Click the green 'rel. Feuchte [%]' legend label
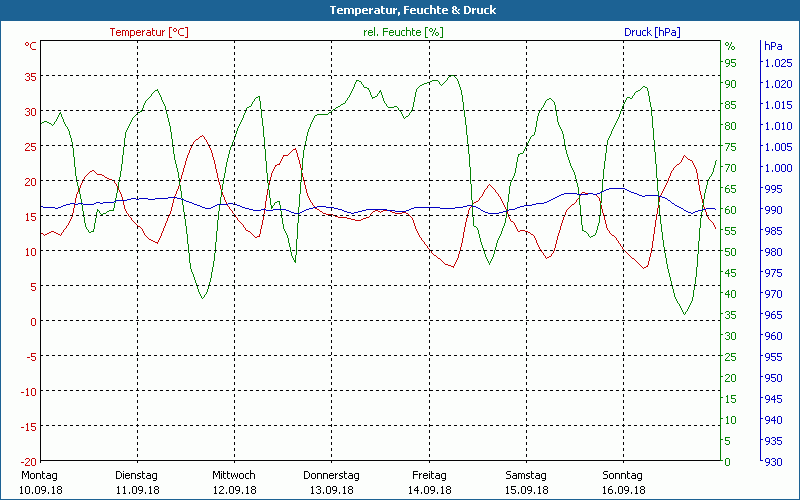Image resolution: width=800 pixels, height=500 pixels. click(403, 32)
